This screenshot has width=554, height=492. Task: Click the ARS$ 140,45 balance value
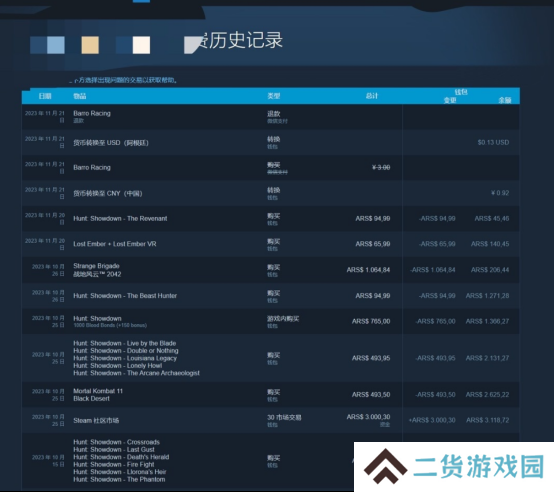point(490,244)
